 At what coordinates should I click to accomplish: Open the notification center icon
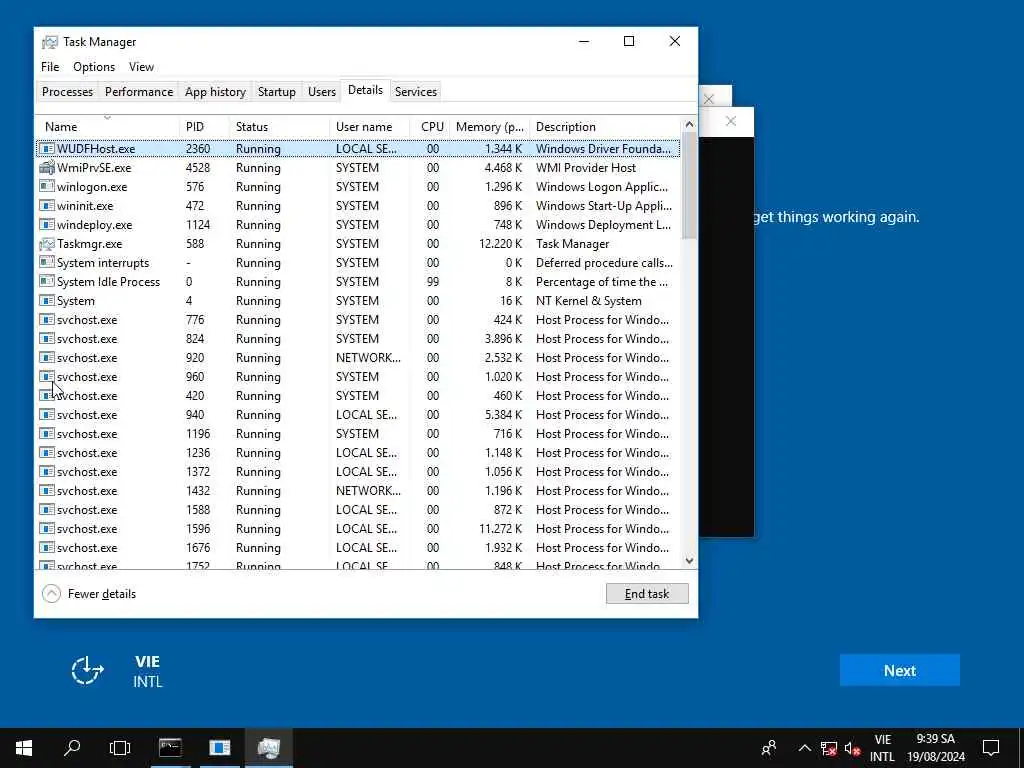(991, 748)
